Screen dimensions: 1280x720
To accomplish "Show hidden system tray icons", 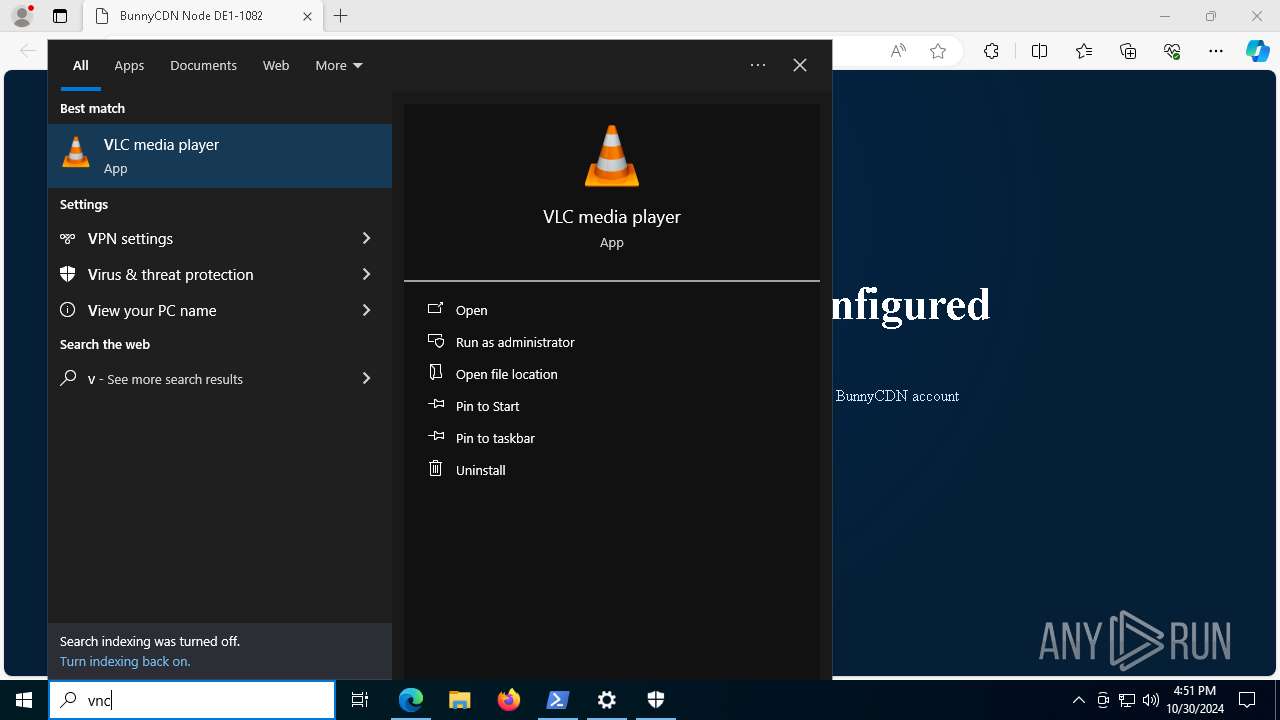I will (x=1078, y=700).
